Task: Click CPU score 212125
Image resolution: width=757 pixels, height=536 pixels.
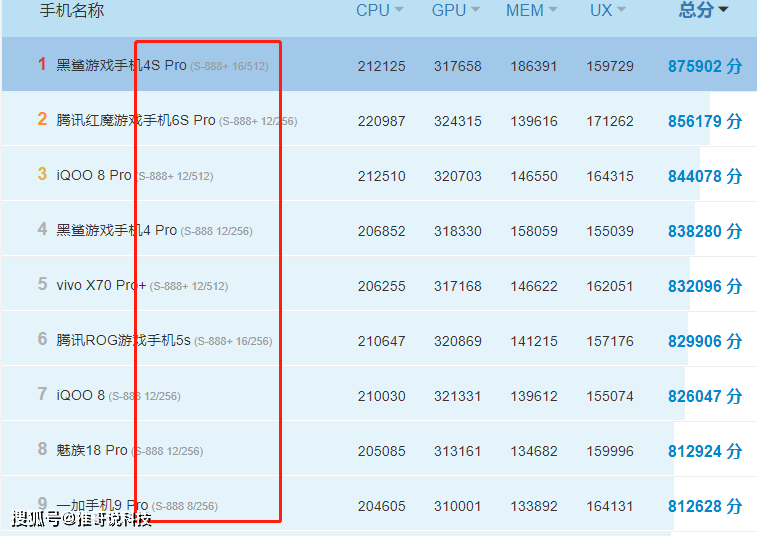Action: pos(381,66)
